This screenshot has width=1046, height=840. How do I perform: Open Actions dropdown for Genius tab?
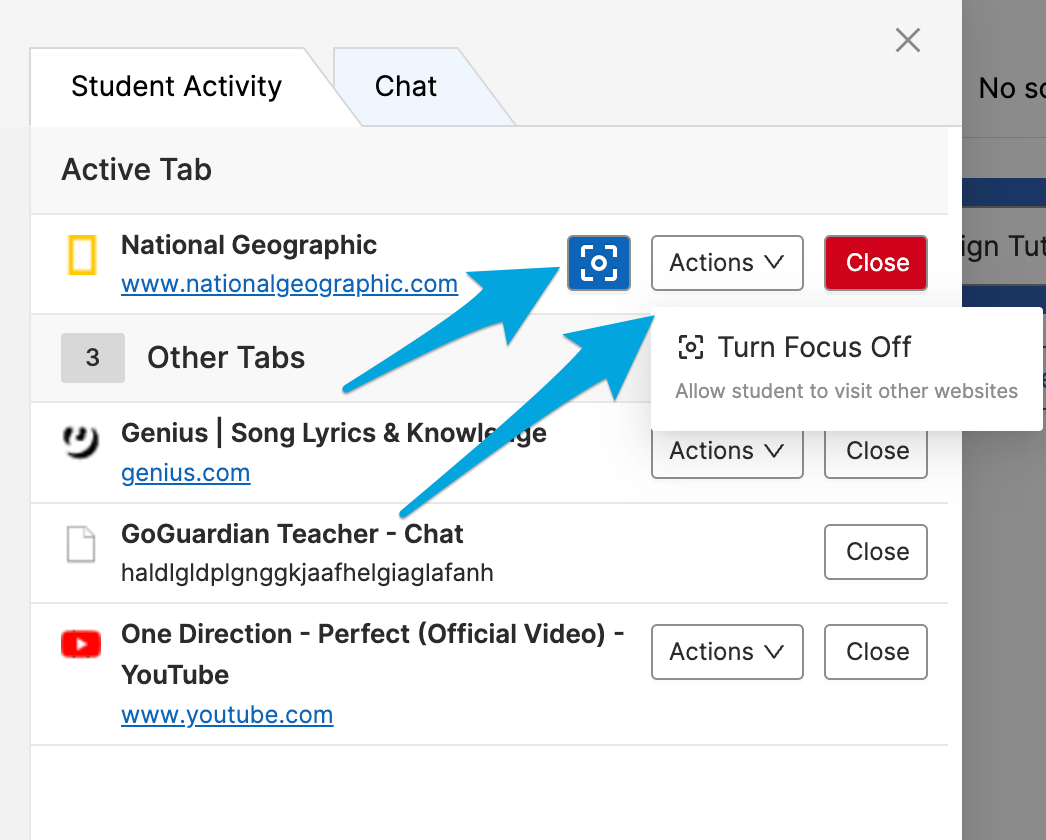pos(727,454)
